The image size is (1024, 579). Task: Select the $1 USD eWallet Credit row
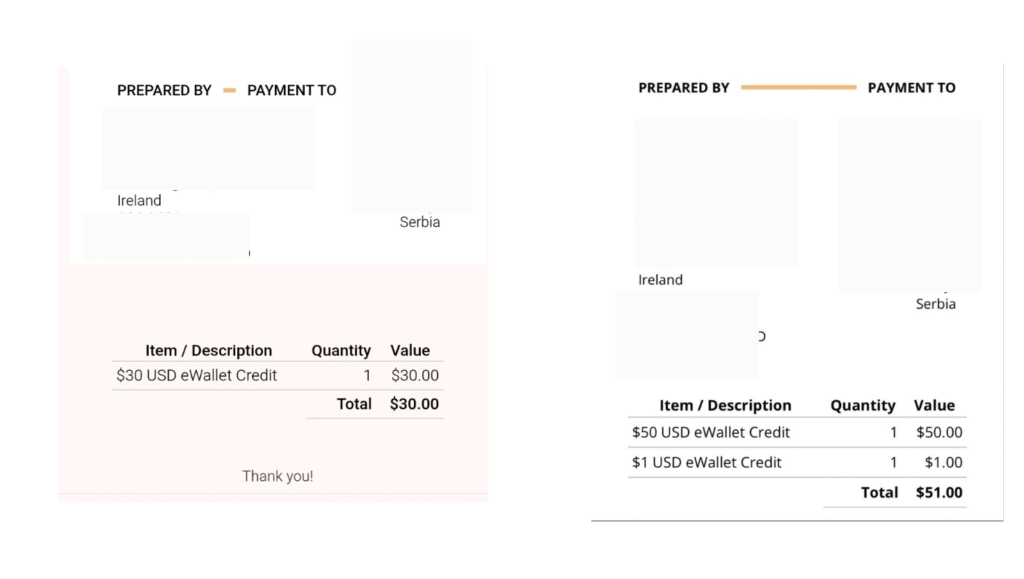point(797,462)
